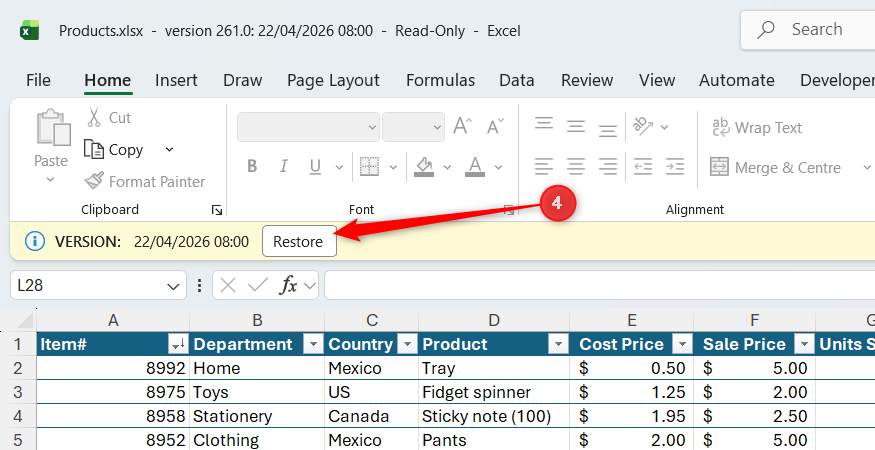This screenshot has height=450, width=875.
Task: Click Middle Align icon
Action: (x=575, y=127)
